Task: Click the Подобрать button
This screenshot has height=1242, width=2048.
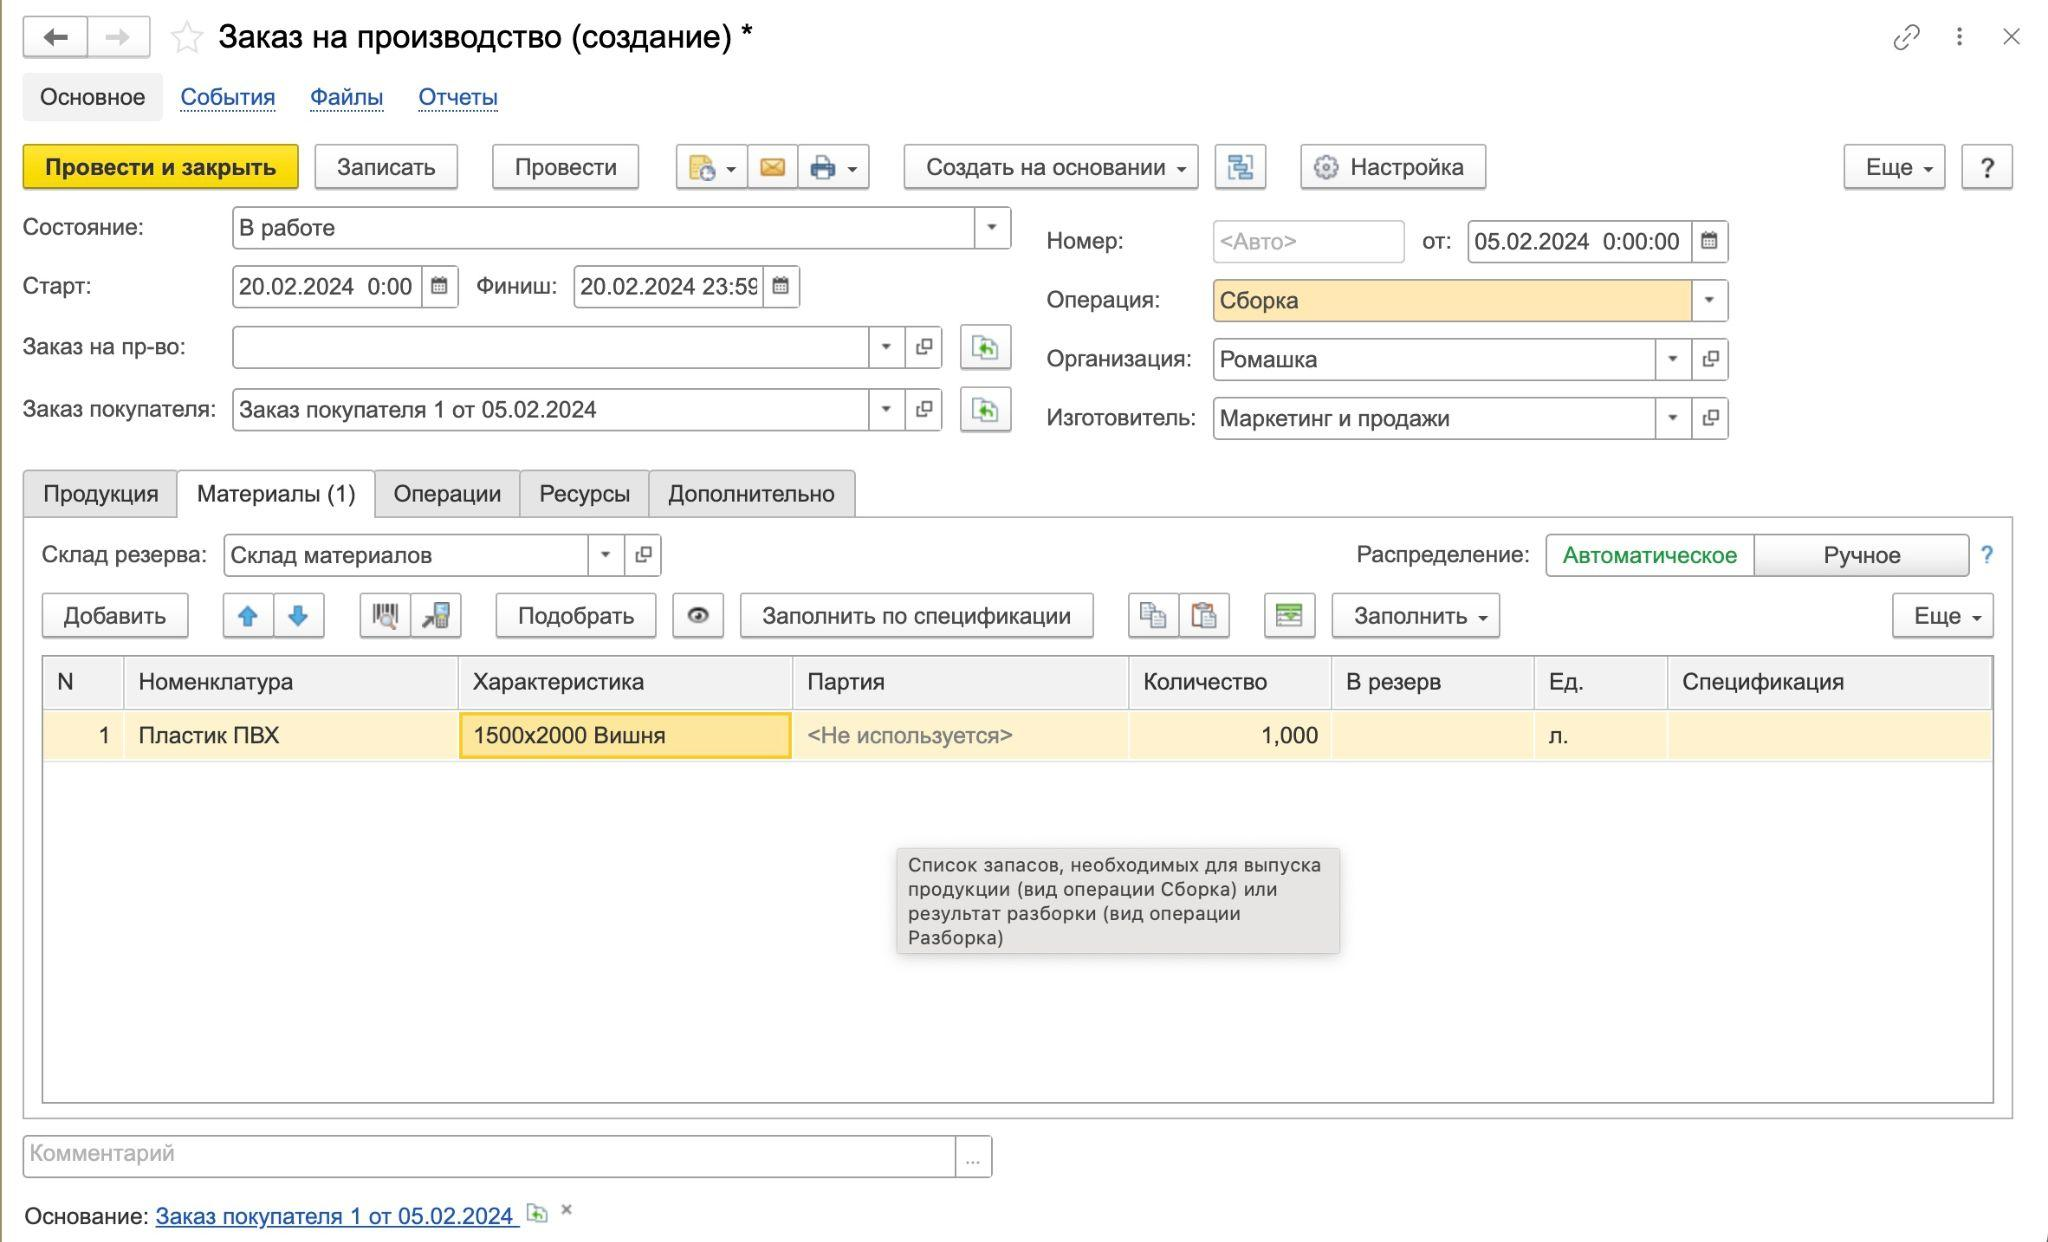Action: [576, 616]
